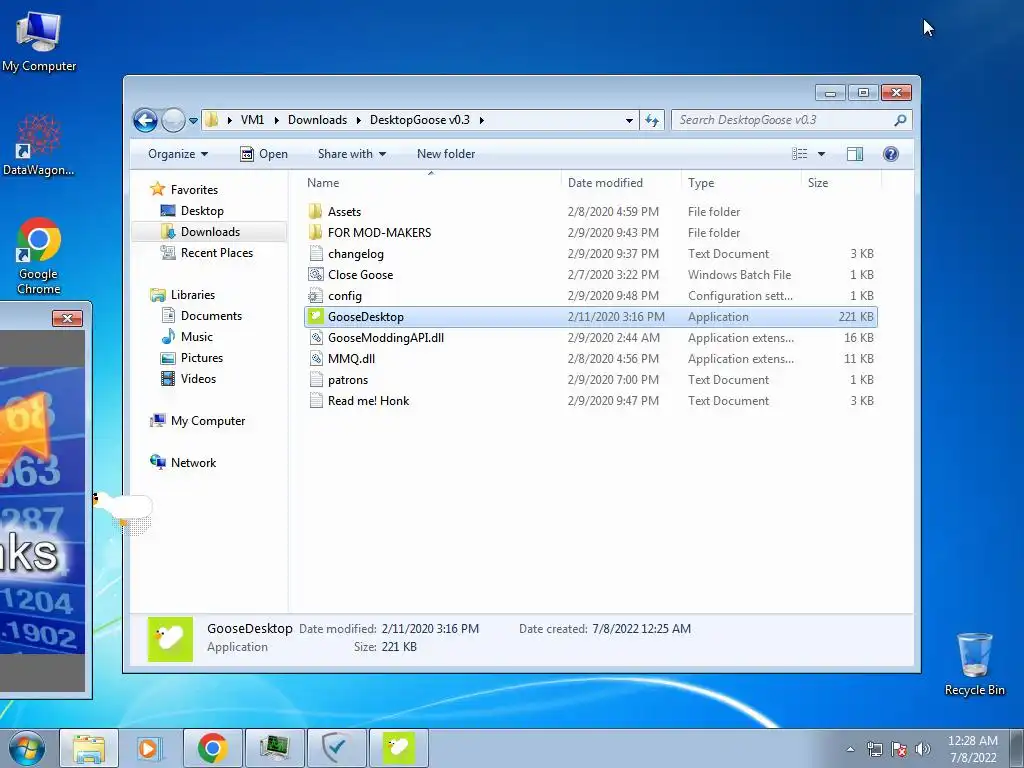Screen dimensions: 1024x768
Task: Select the patrons text file icon
Action: 316,379
